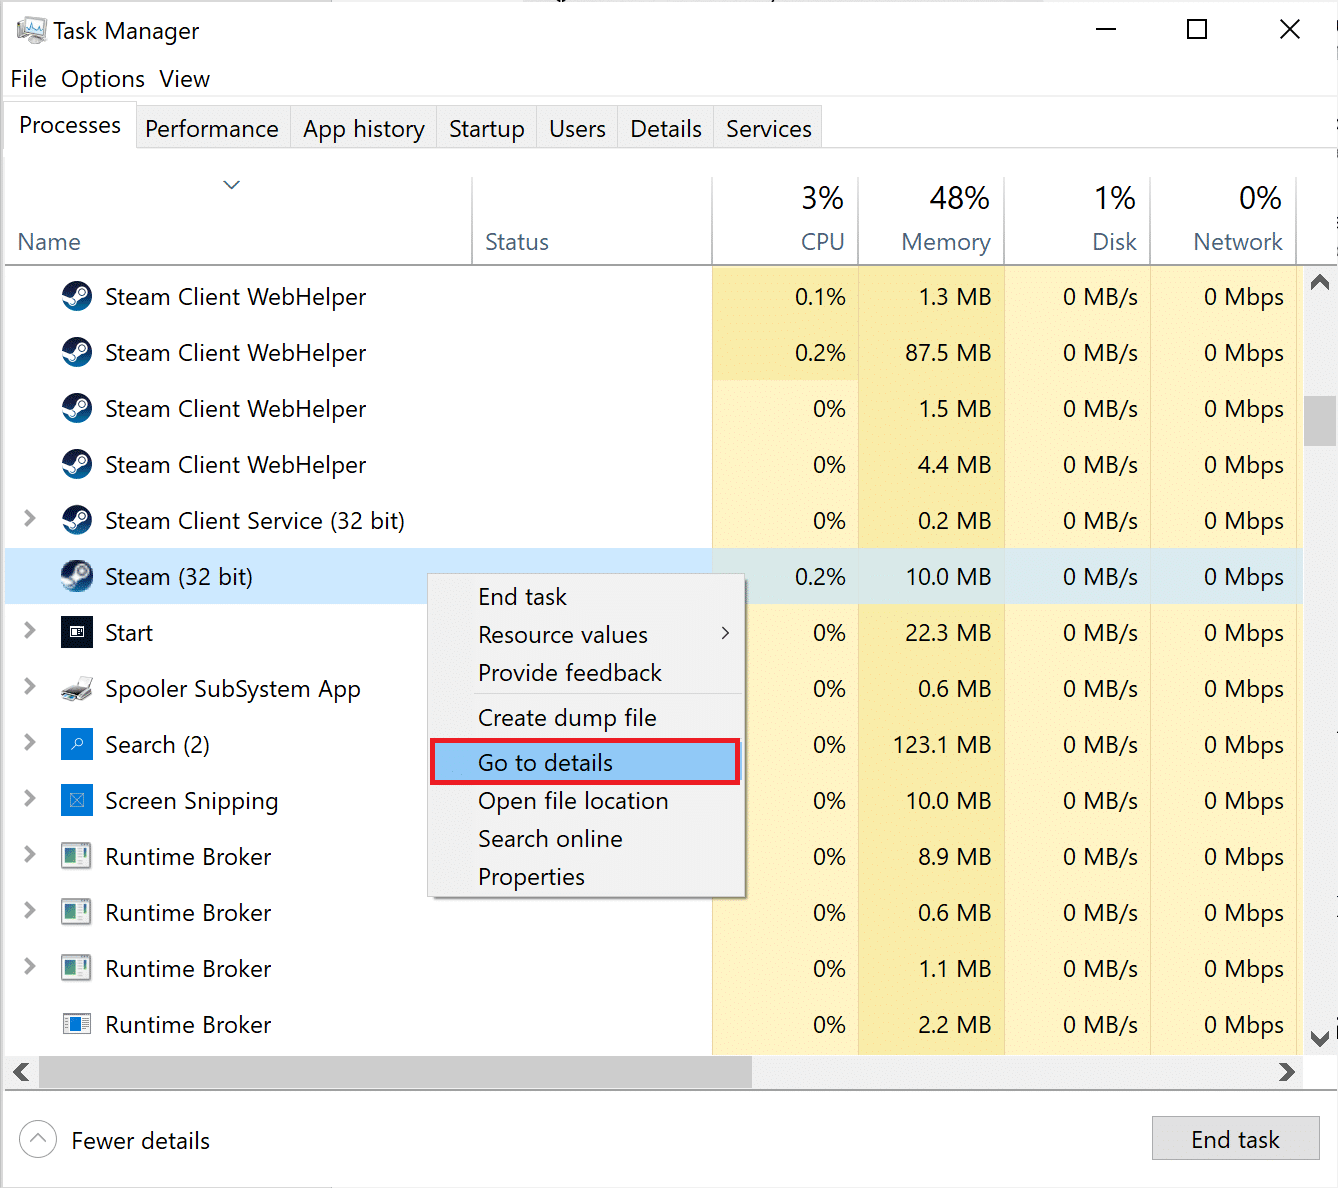The width and height of the screenshot is (1338, 1188).
Task: Sort processes by Memory column header
Action: (945, 242)
